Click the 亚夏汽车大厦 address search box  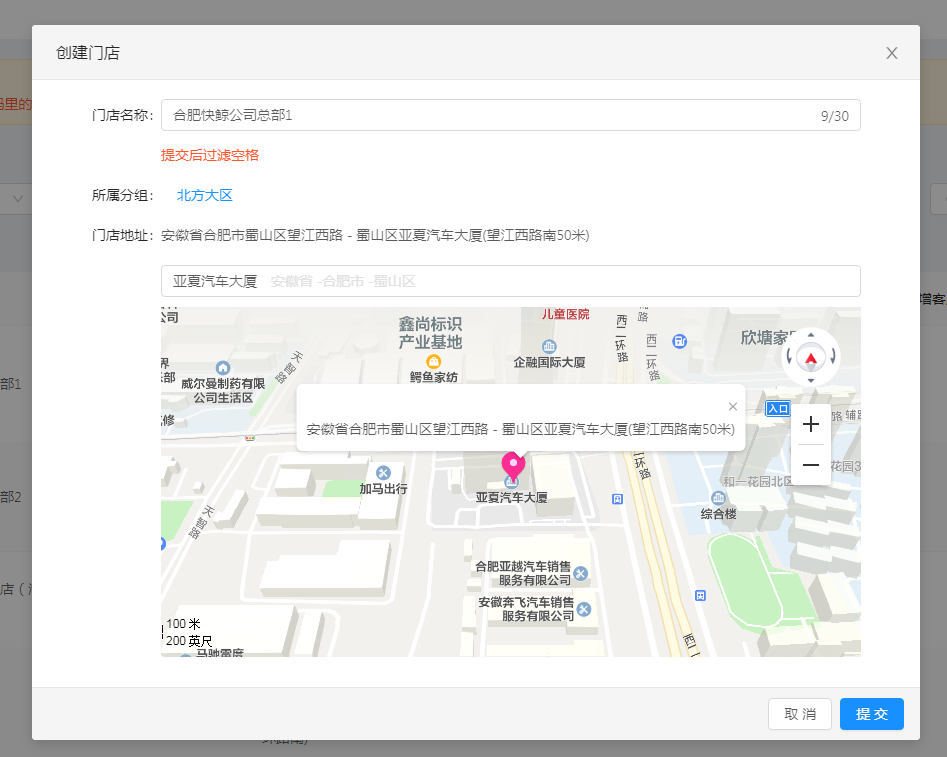tap(510, 281)
